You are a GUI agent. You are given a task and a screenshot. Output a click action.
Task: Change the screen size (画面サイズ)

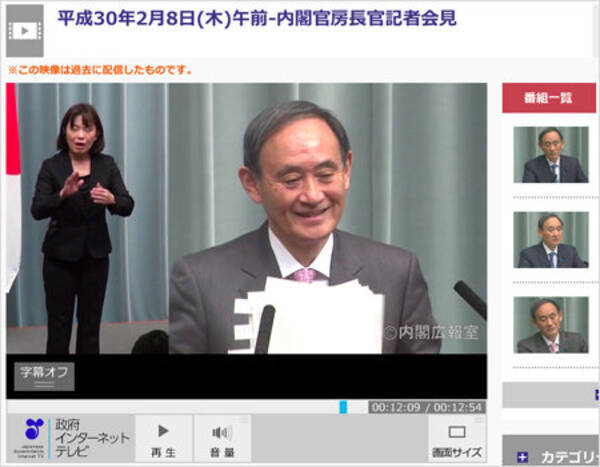click(457, 439)
